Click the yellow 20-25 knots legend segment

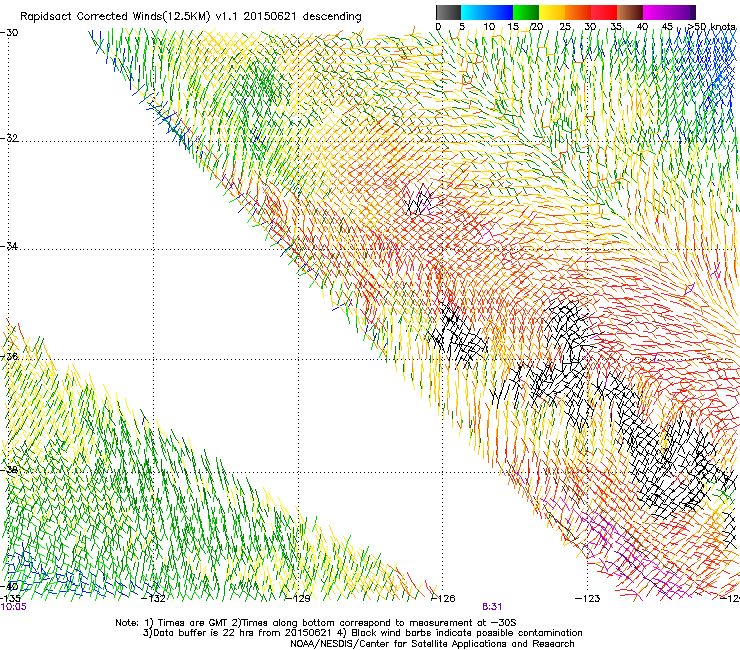[x=552, y=12]
